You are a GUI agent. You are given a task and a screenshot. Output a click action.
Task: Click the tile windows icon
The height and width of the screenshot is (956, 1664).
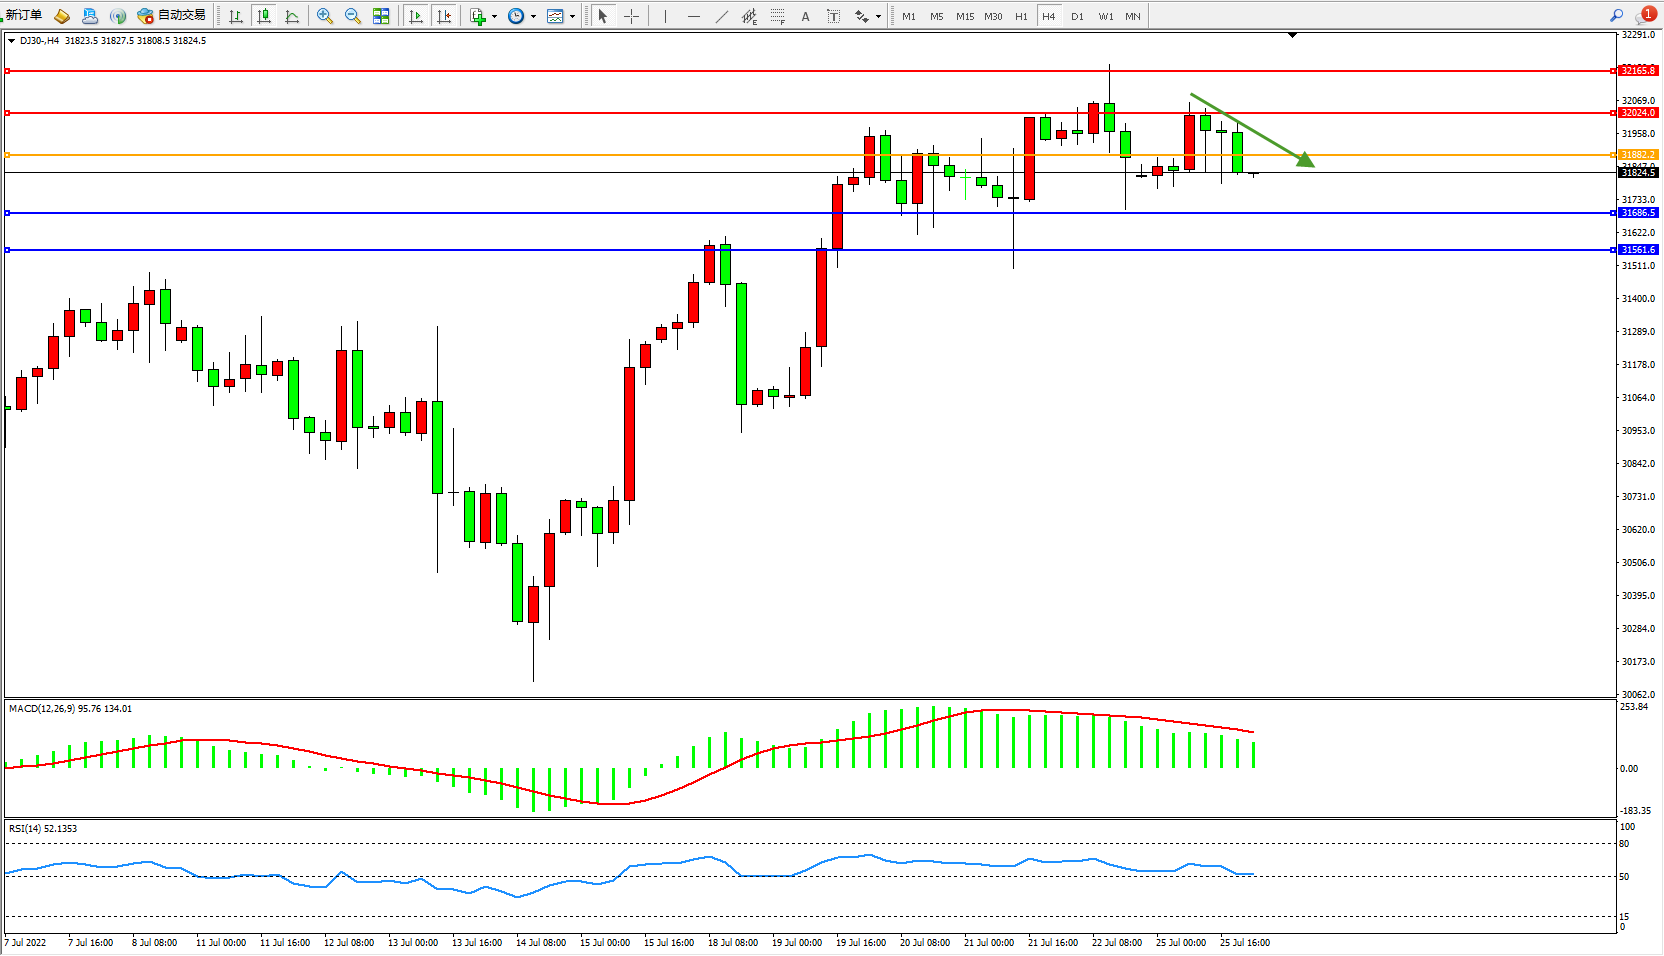(x=381, y=16)
